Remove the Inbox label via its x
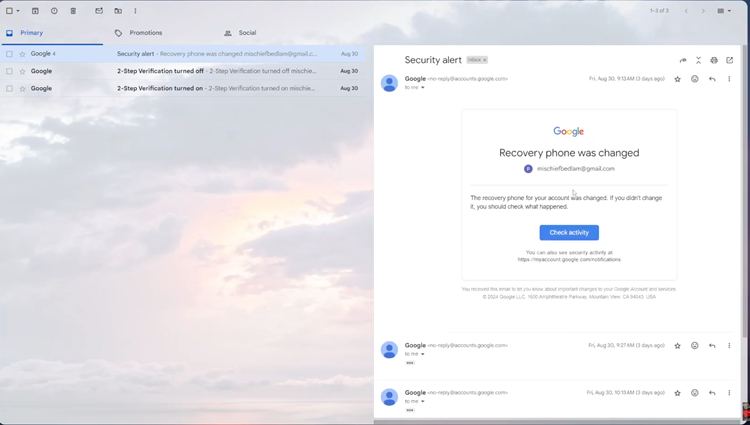The height and width of the screenshot is (425, 750). click(485, 60)
